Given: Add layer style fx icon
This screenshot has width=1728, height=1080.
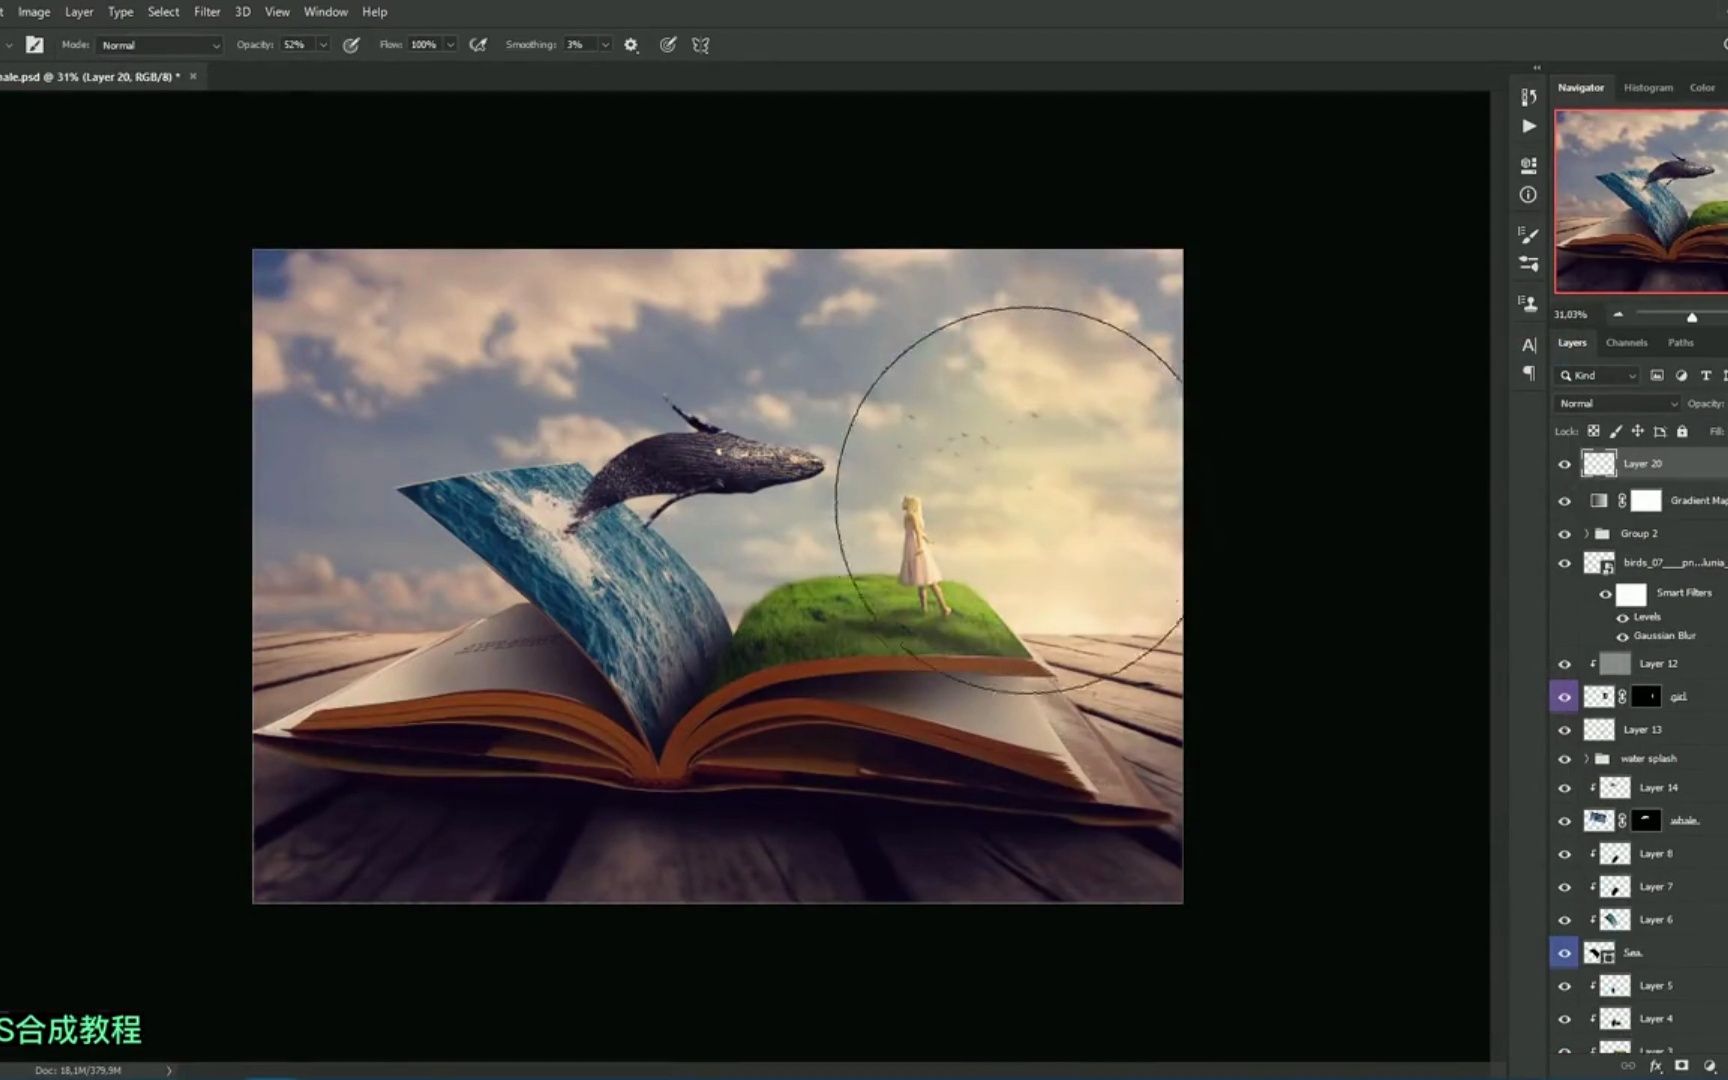Looking at the screenshot, I should pyautogui.click(x=1656, y=1066).
